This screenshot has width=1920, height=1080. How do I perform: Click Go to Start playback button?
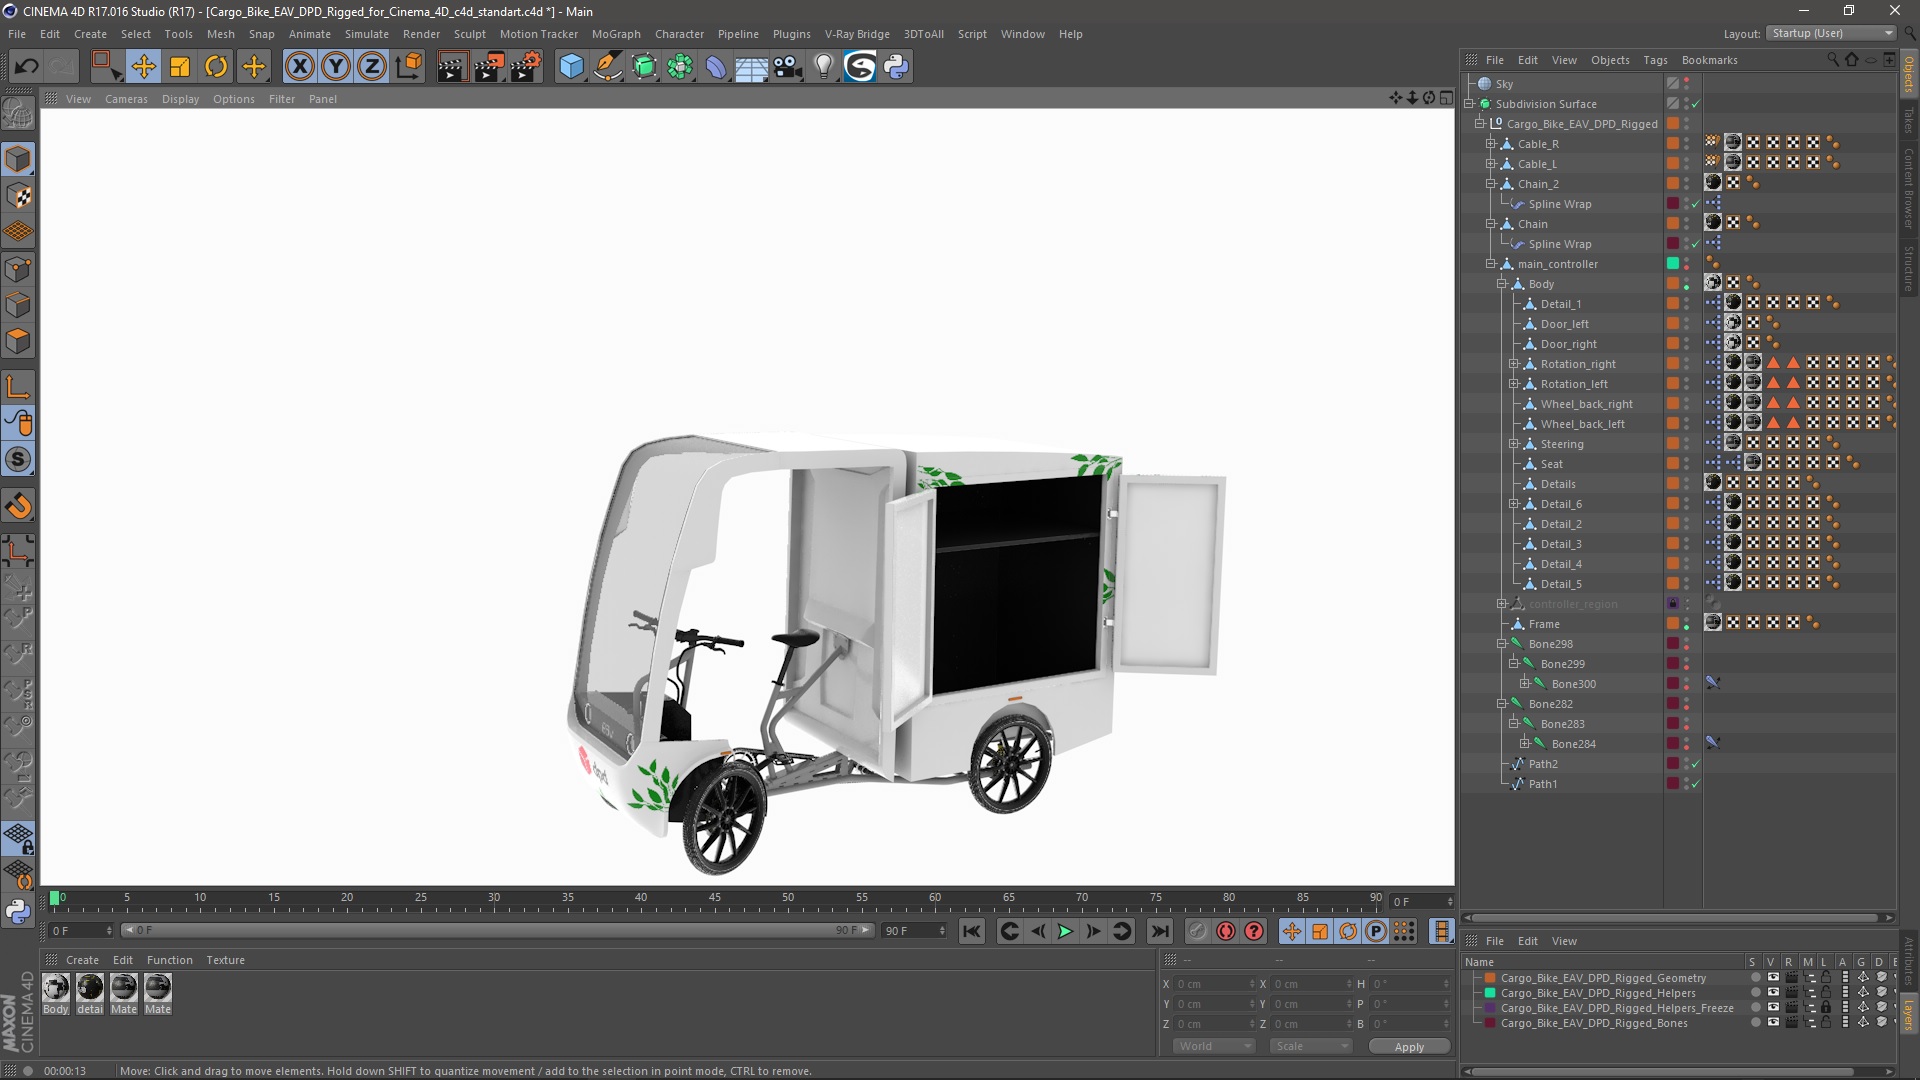971,931
